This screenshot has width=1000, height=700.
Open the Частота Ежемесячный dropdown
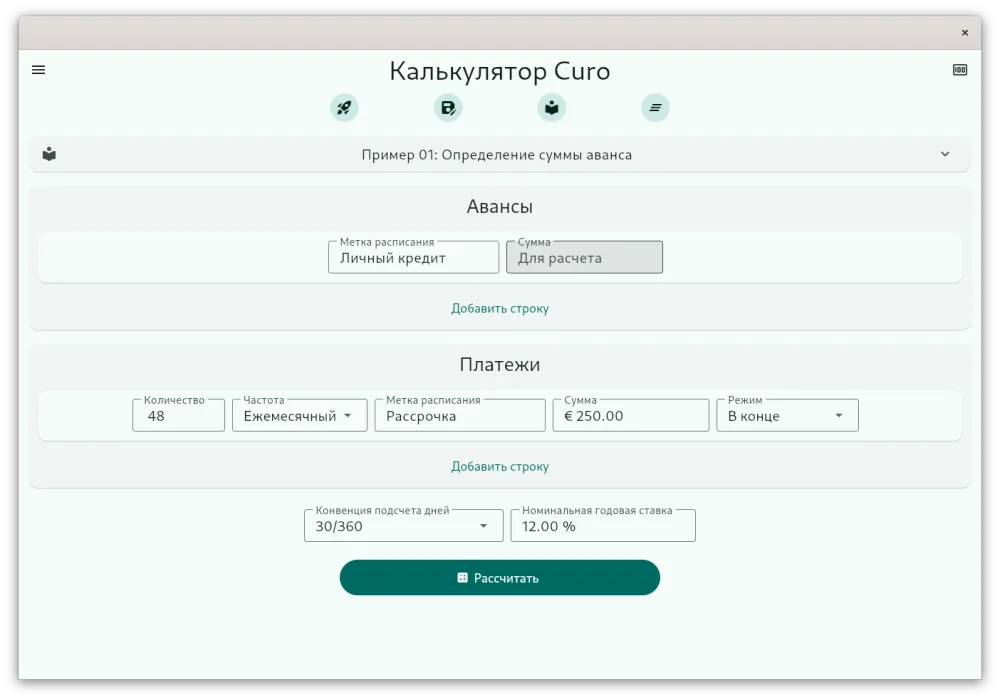(x=299, y=416)
